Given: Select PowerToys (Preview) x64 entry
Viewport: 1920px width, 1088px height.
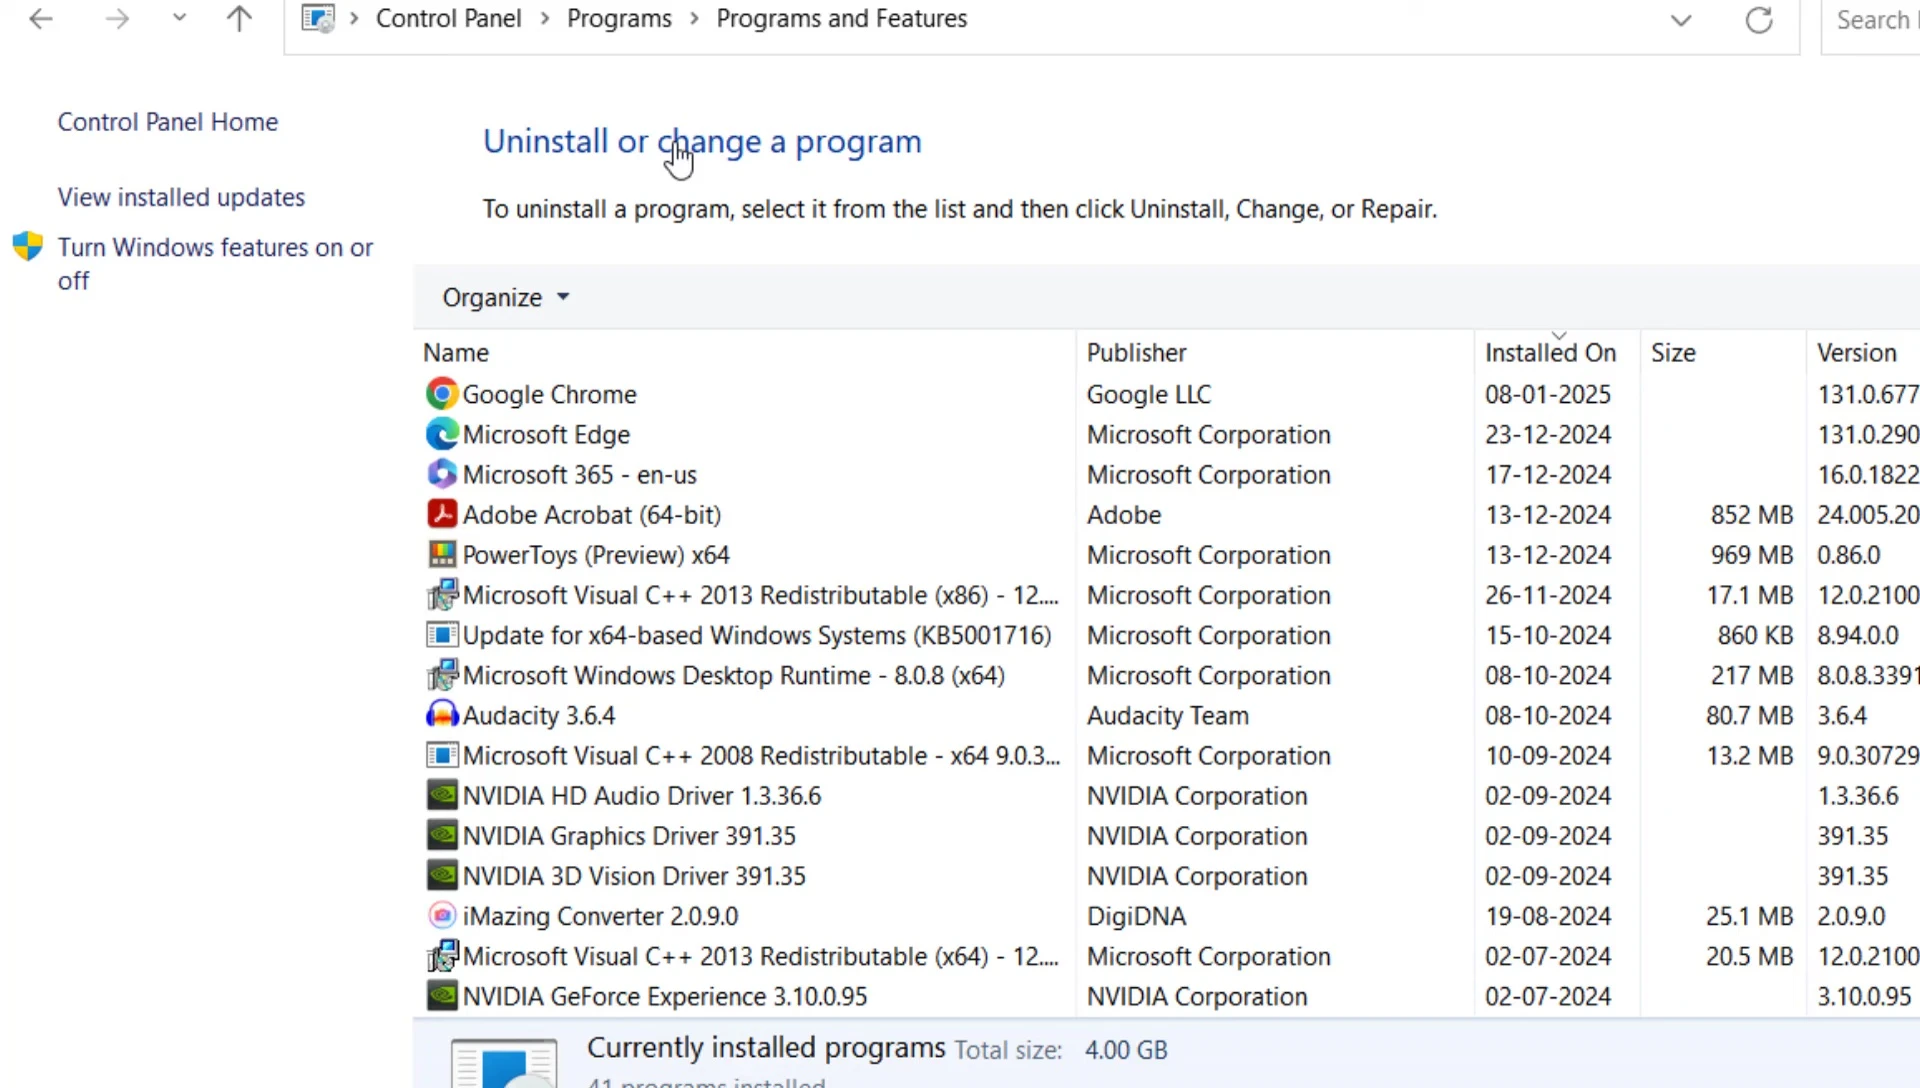Looking at the screenshot, I should point(596,554).
